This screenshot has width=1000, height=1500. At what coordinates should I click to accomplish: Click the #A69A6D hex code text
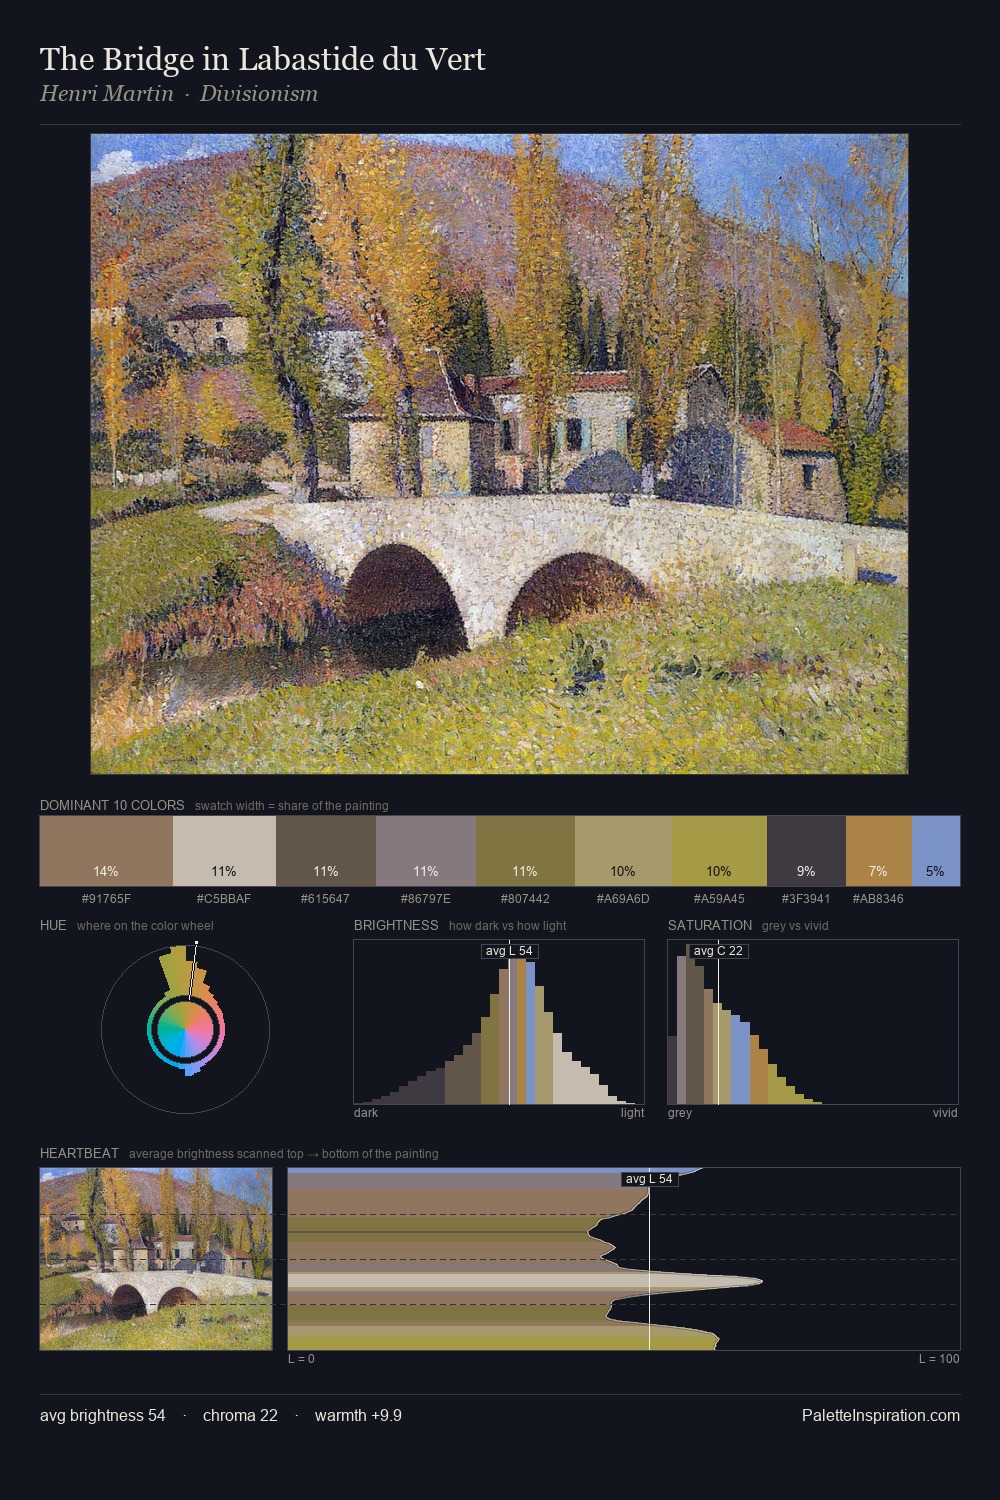623,899
